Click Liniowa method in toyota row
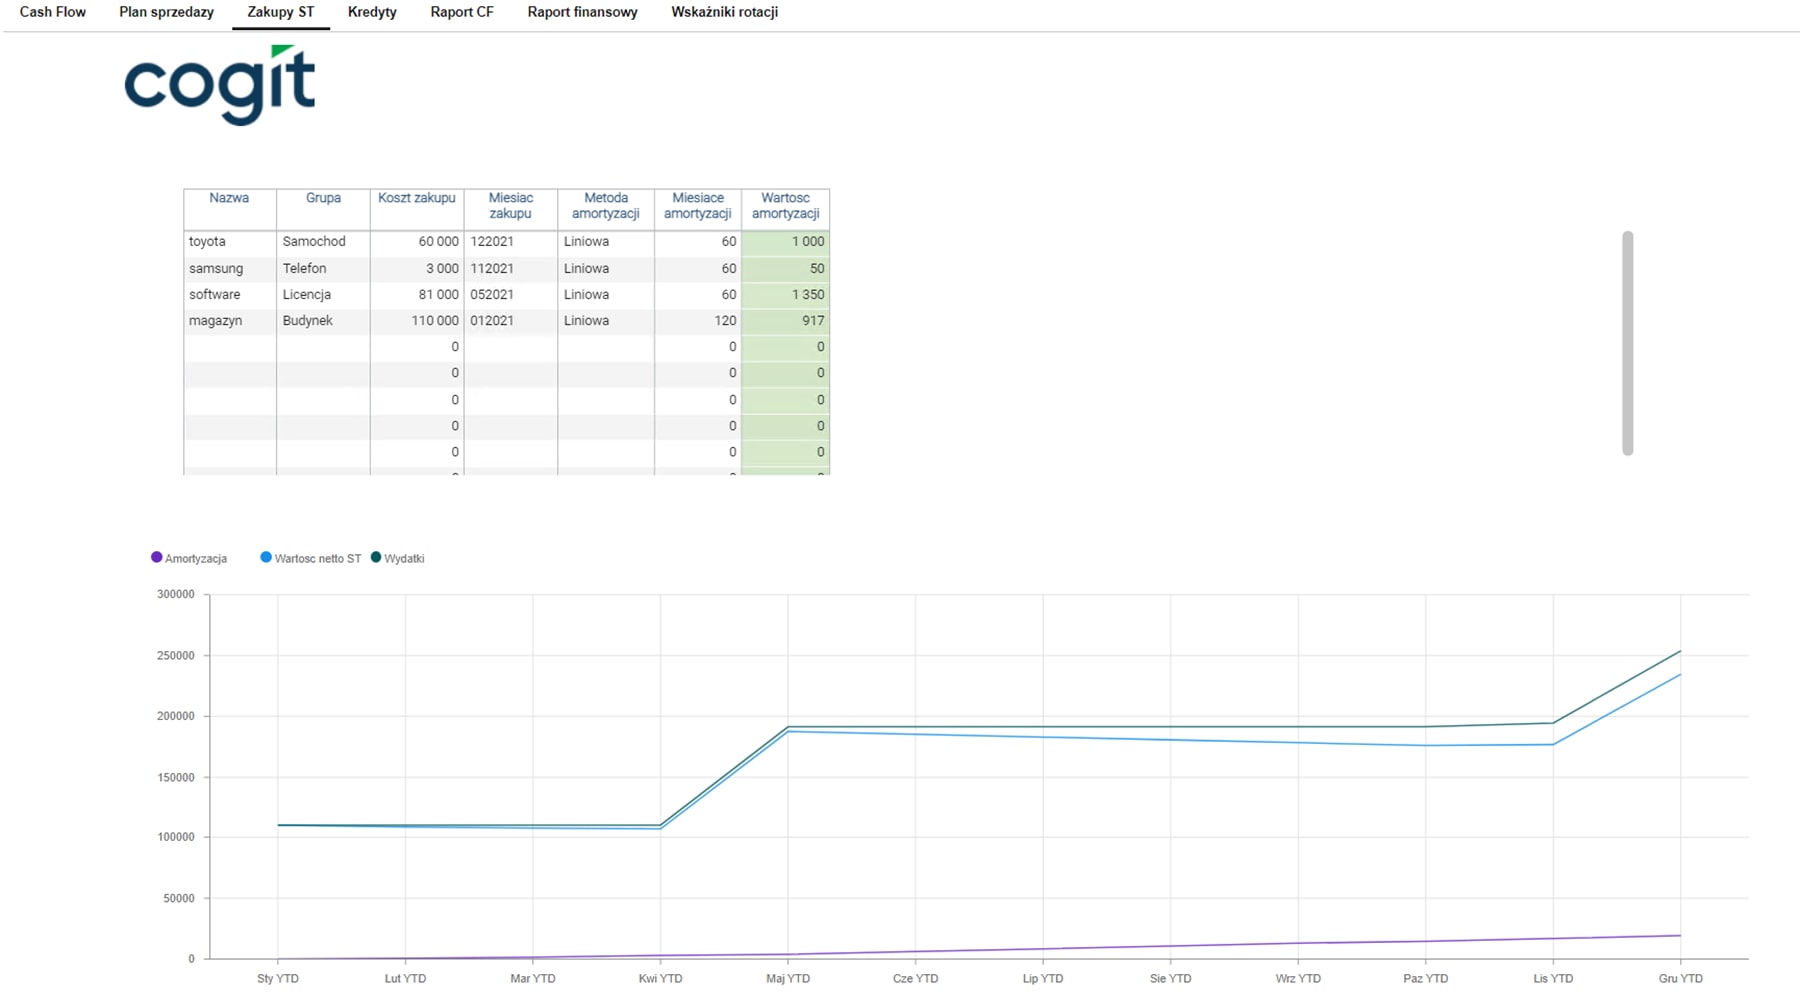The width and height of the screenshot is (1800, 995). [x=606, y=241]
